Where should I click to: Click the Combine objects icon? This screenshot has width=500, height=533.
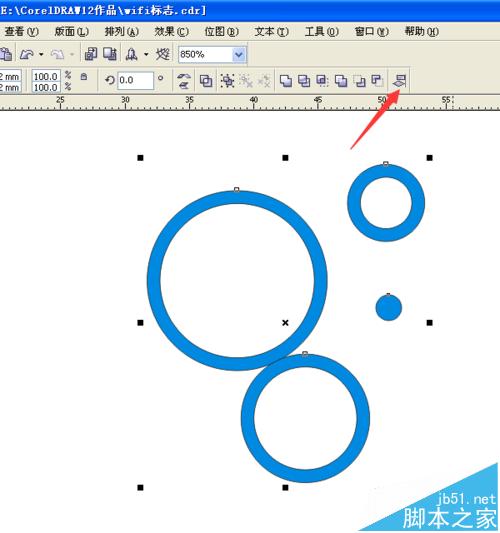click(x=206, y=81)
